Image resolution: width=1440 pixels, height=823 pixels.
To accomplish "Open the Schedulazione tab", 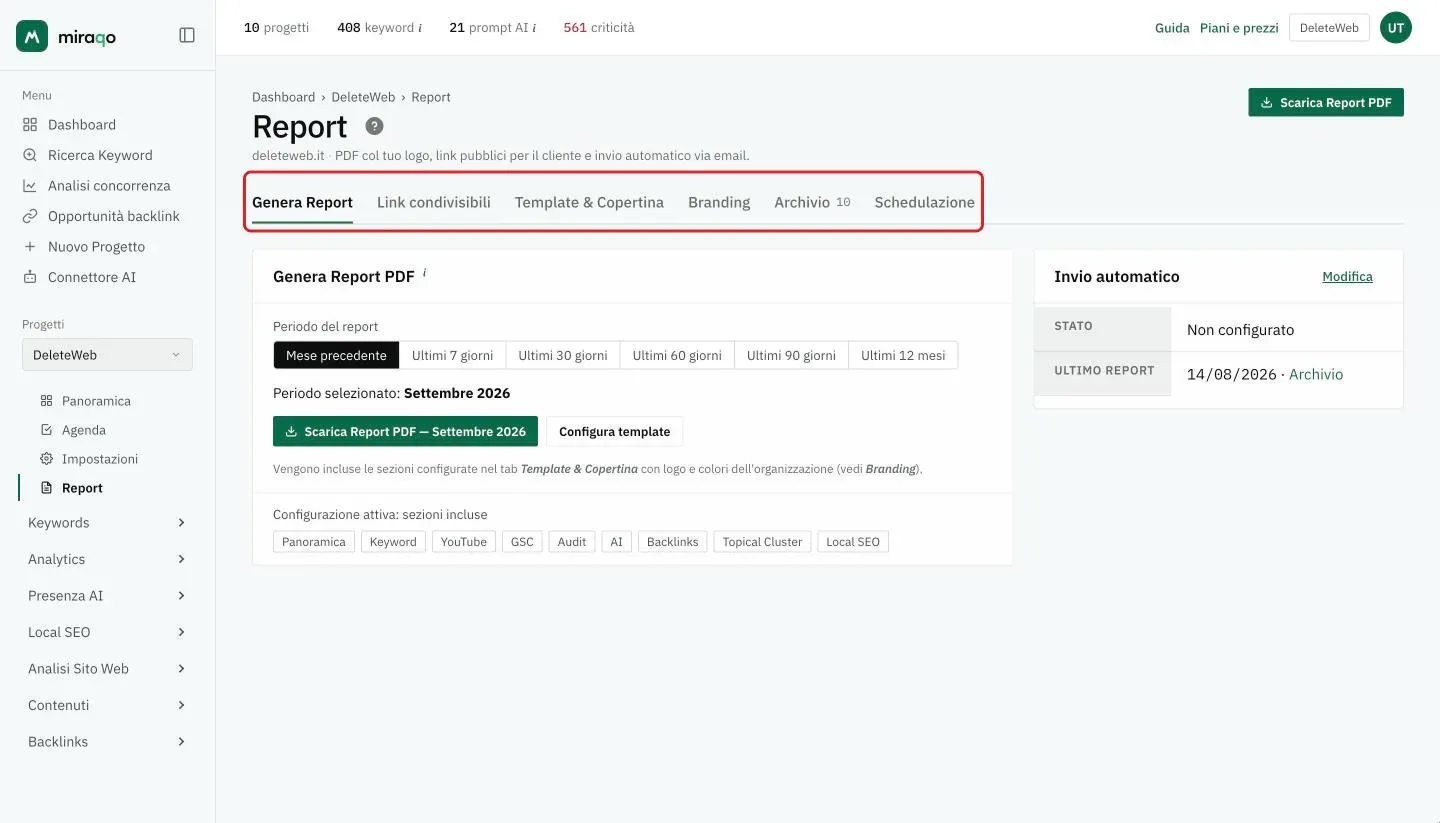I will click(x=924, y=202).
